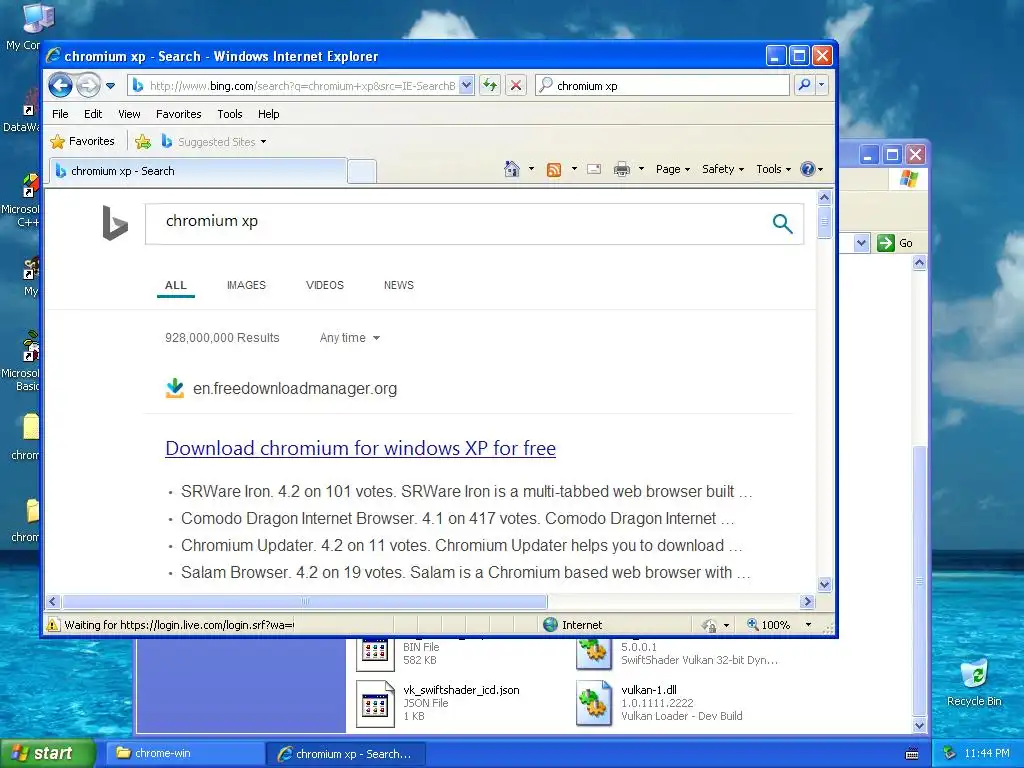The image size is (1024, 768).
Task: Stop loading with the red X icon
Action: [516, 86]
